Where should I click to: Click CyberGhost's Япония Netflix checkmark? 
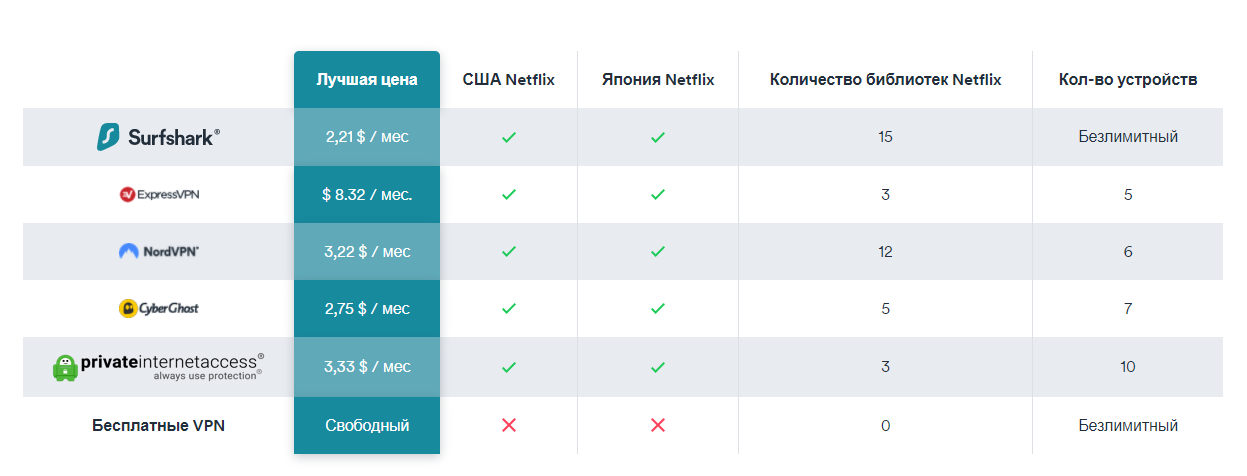coord(657,309)
